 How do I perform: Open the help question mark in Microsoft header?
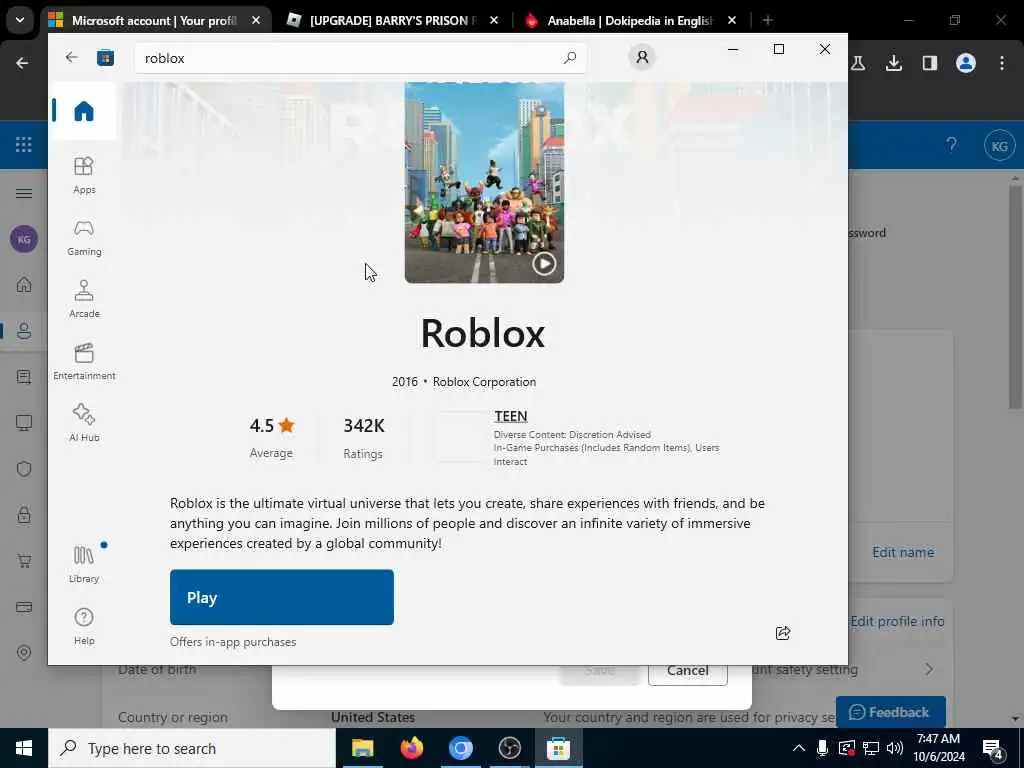click(952, 144)
